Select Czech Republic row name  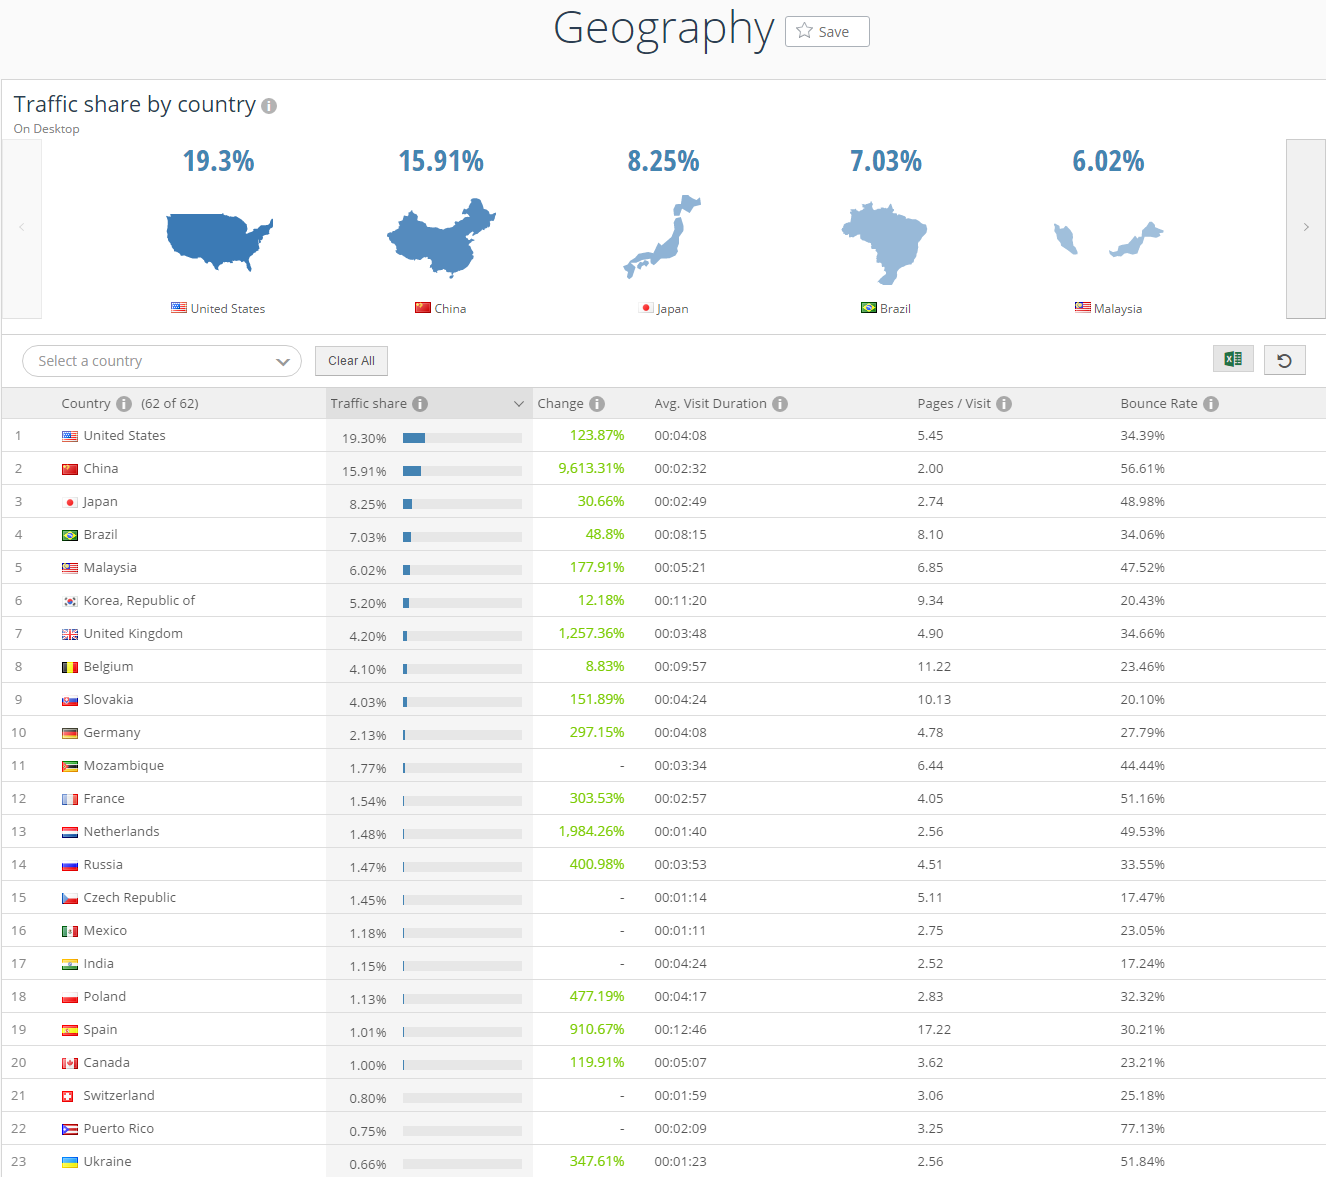[x=130, y=897]
